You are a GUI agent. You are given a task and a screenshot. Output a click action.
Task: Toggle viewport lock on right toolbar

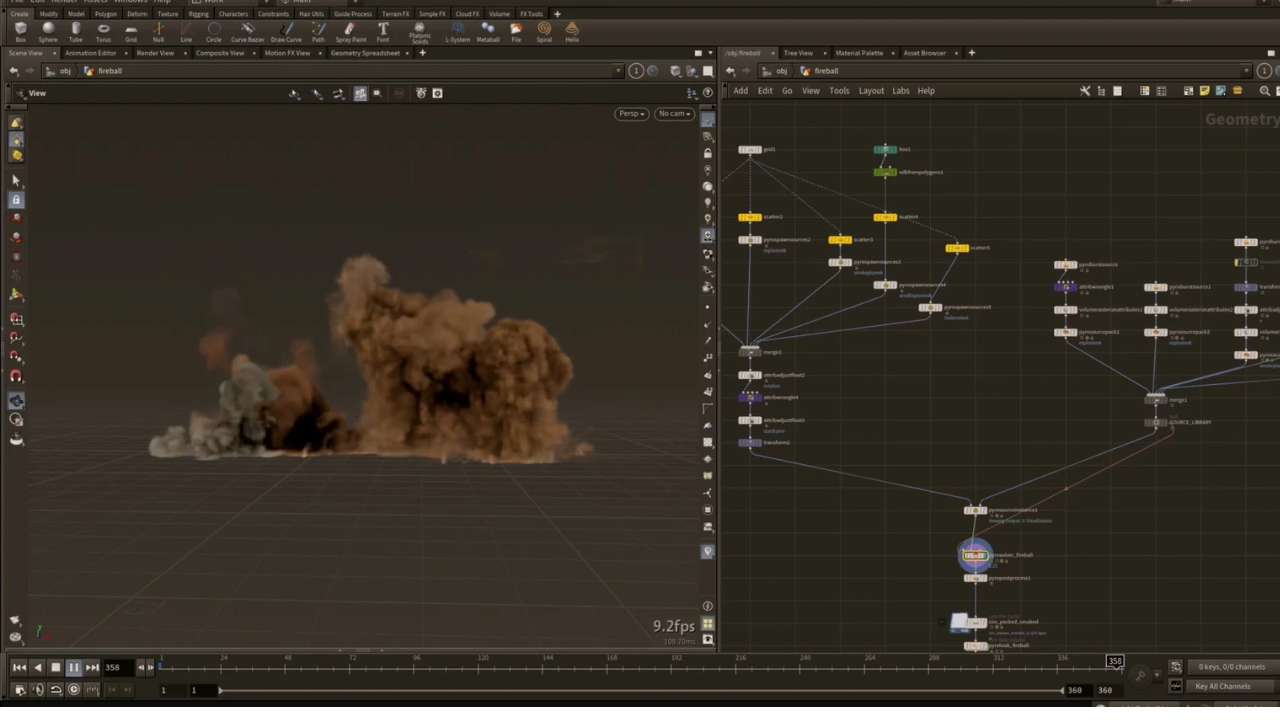click(x=708, y=153)
